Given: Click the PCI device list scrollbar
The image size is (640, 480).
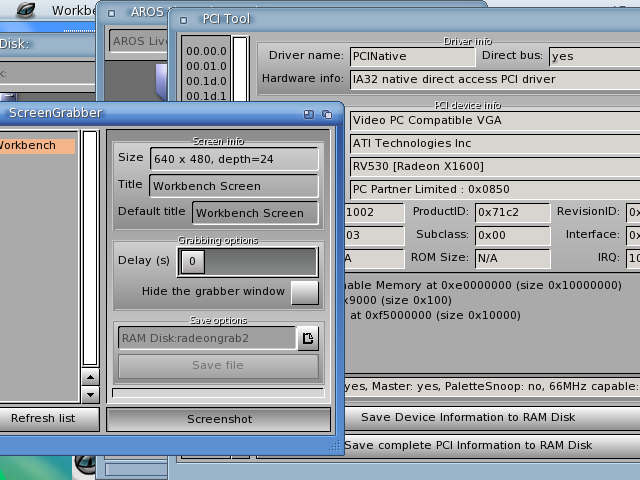Looking at the screenshot, I should click(240, 69).
